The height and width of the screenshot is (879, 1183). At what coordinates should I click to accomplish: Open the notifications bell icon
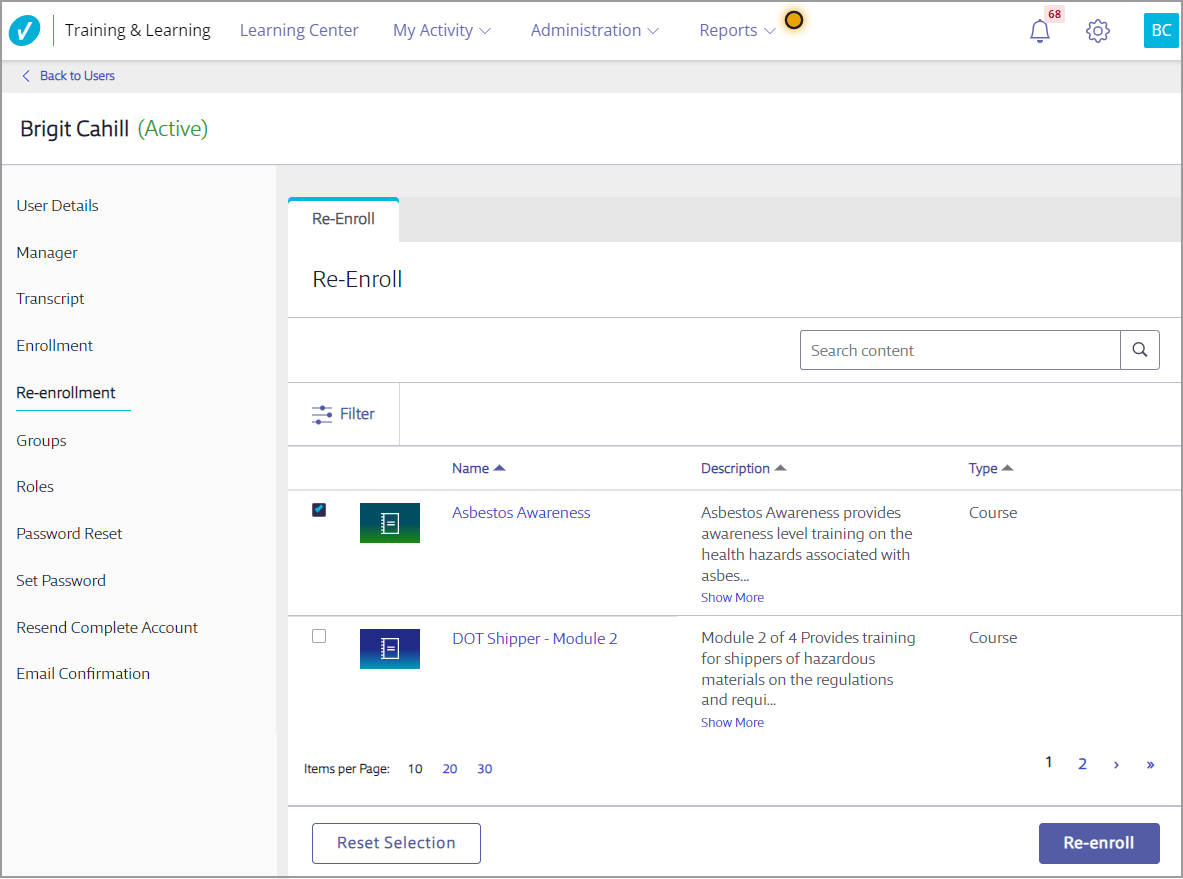1040,31
